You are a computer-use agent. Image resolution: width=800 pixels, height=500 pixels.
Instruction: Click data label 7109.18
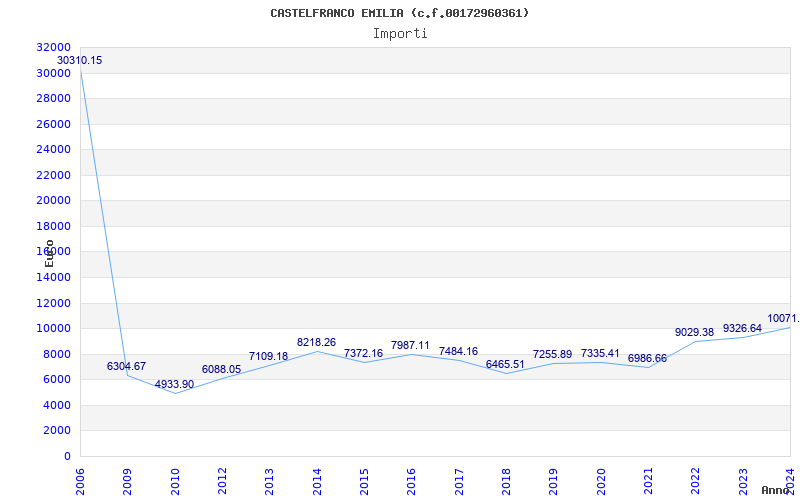pyautogui.click(x=268, y=356)
